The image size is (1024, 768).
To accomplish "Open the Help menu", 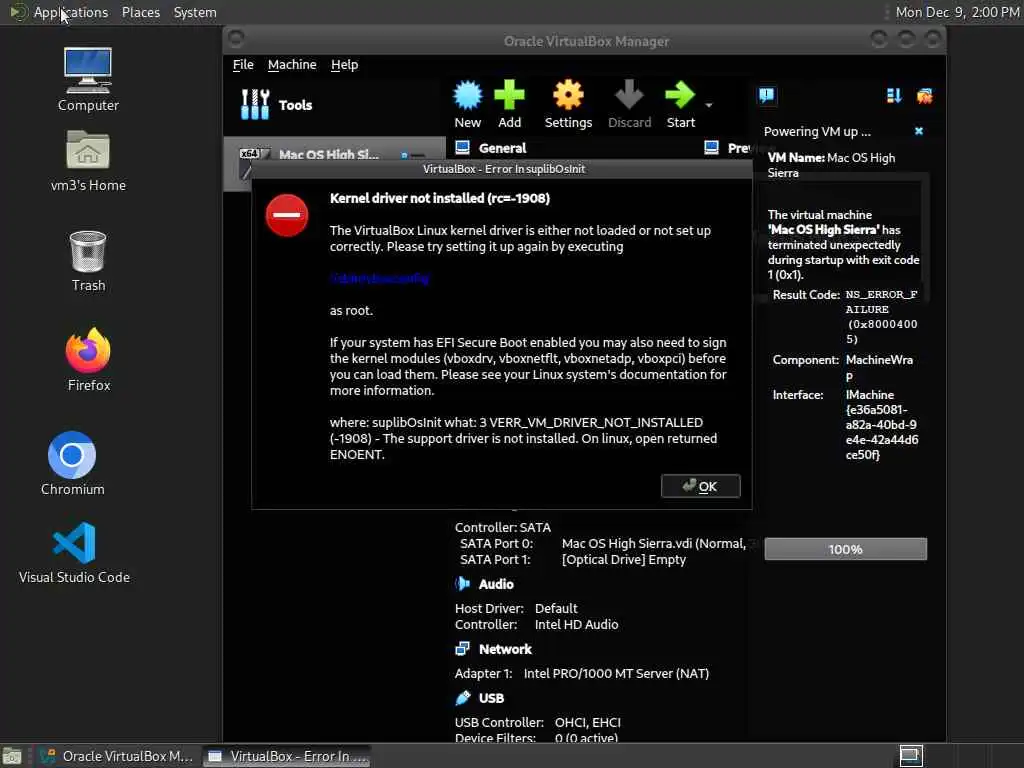I will [x=344, y=65].
